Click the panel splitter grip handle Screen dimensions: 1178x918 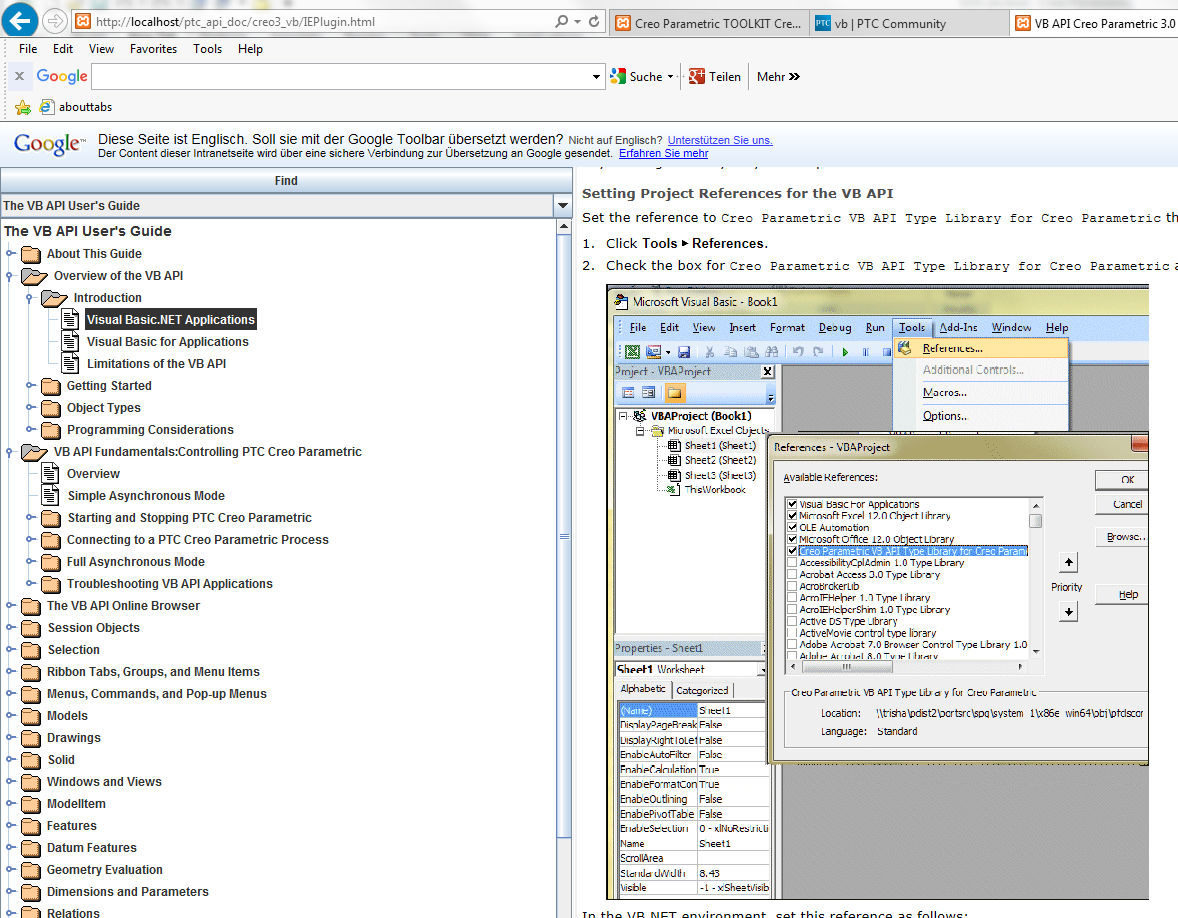[564, 536]
